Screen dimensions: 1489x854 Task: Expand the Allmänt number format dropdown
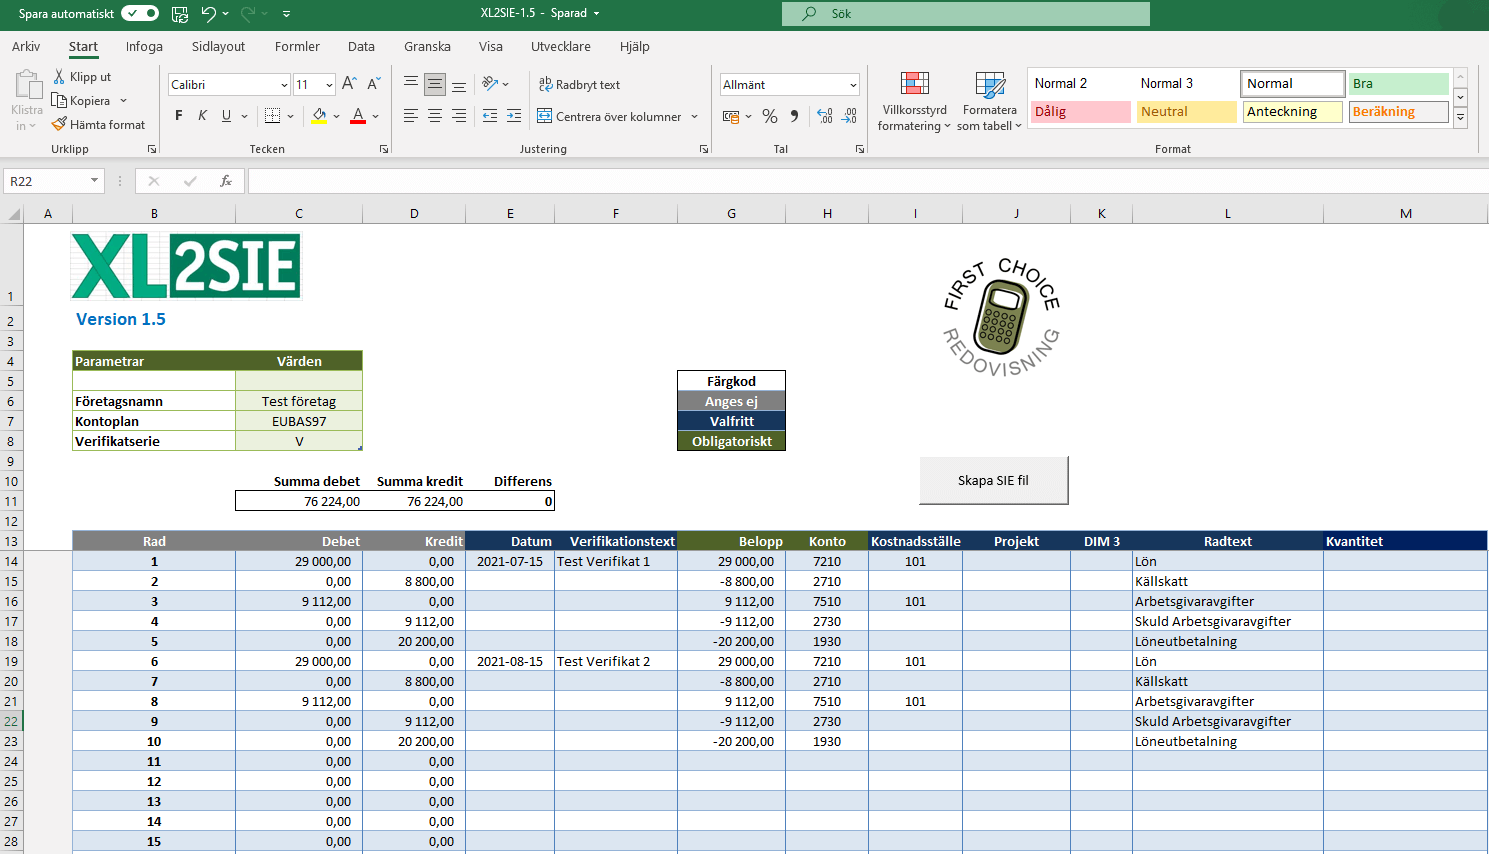point(853,85)
